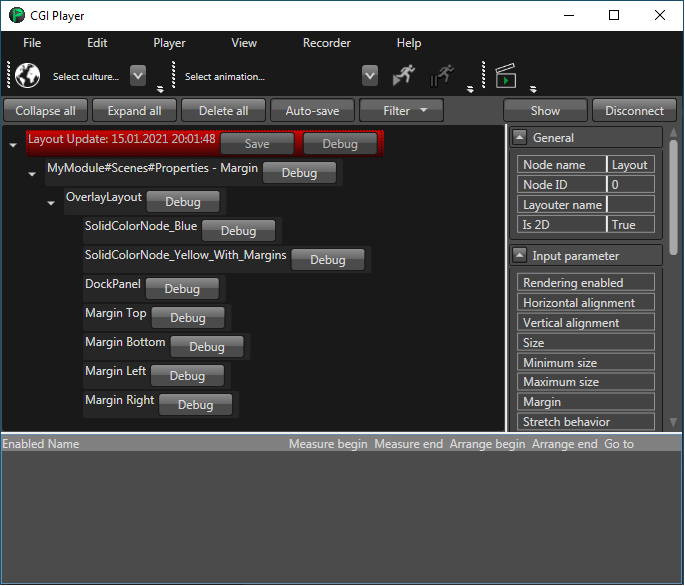Save the Layout Update entry

(x=257, y=144)
